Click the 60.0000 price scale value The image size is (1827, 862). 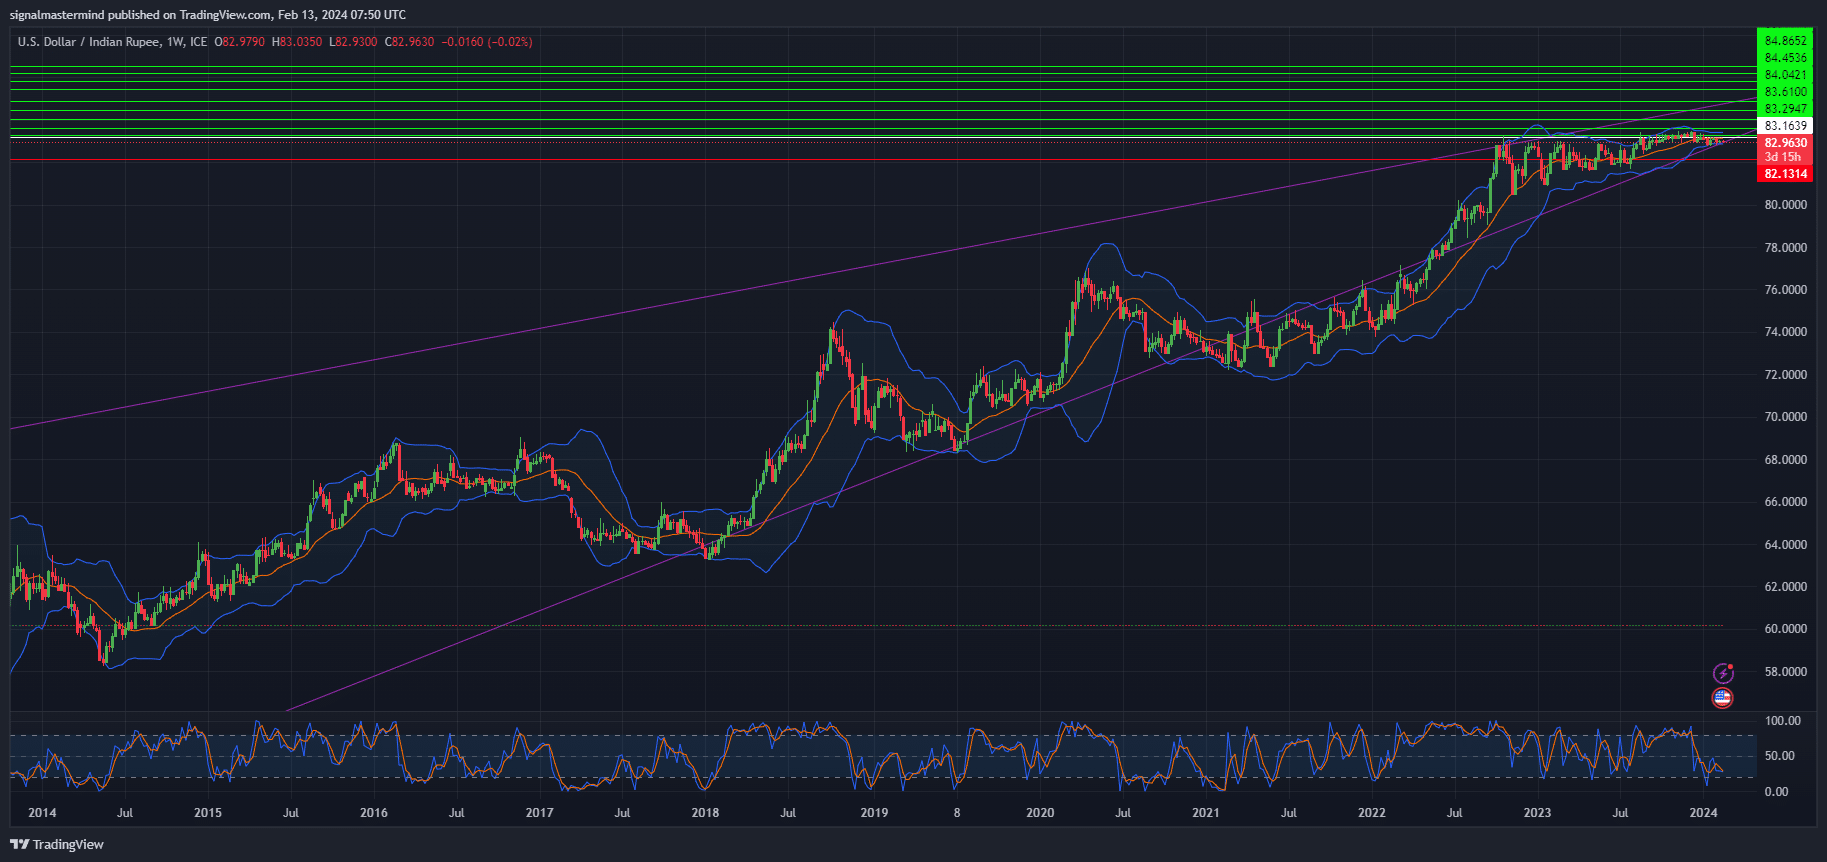pos(1785,629)
